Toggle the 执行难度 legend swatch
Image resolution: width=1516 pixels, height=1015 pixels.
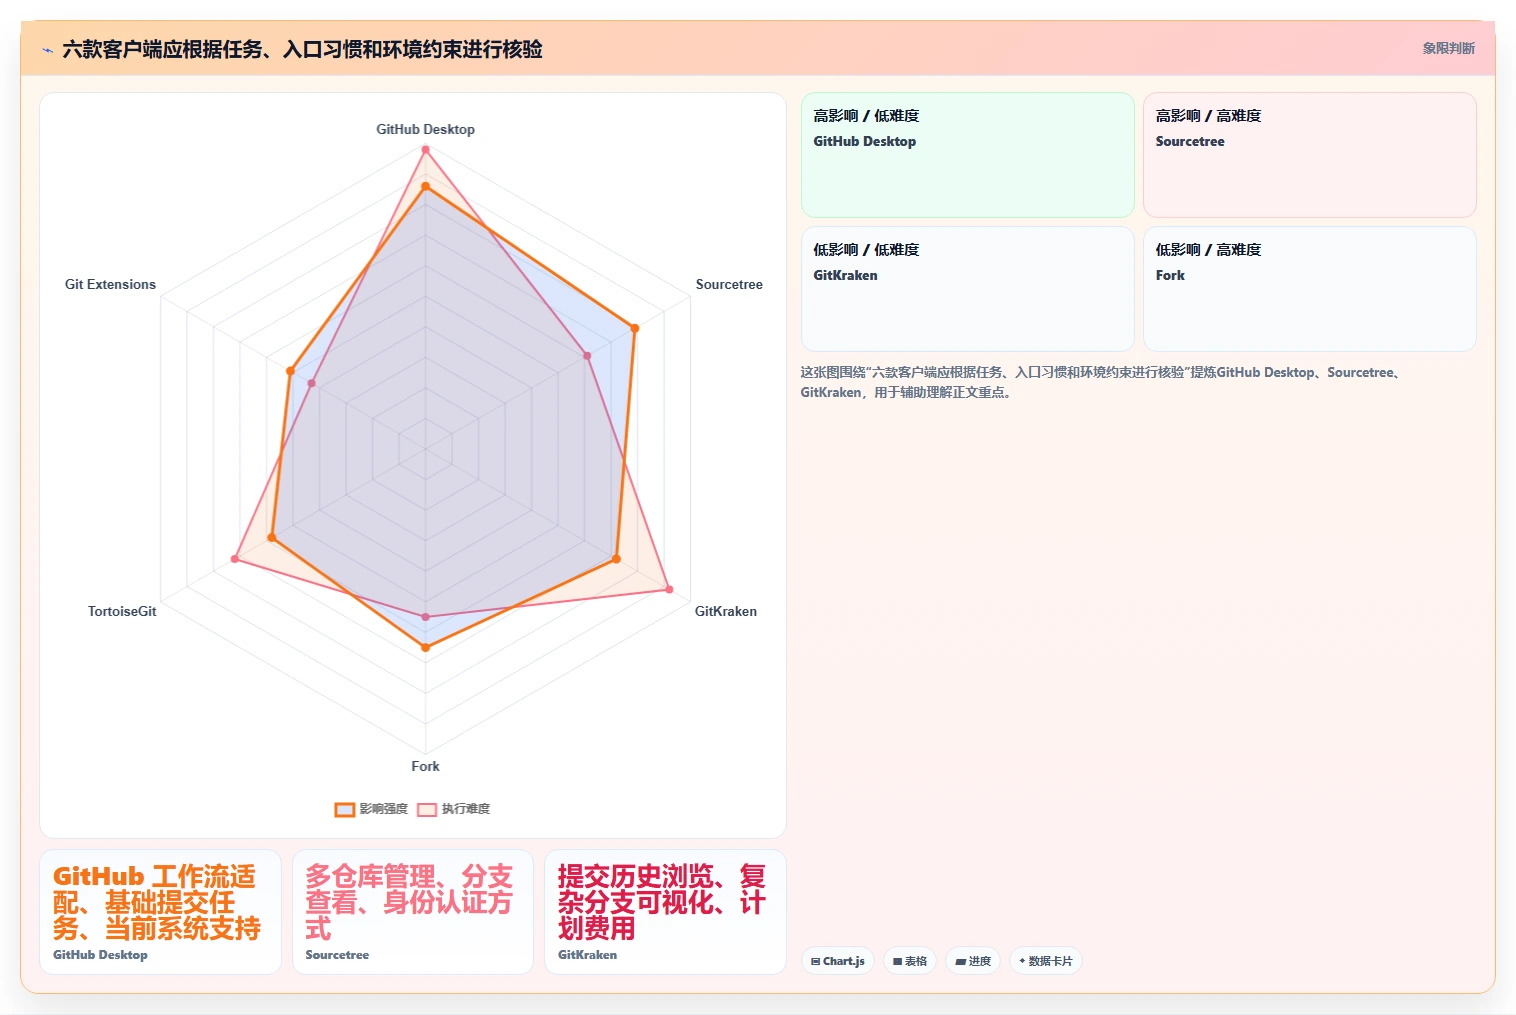(427, 809)
